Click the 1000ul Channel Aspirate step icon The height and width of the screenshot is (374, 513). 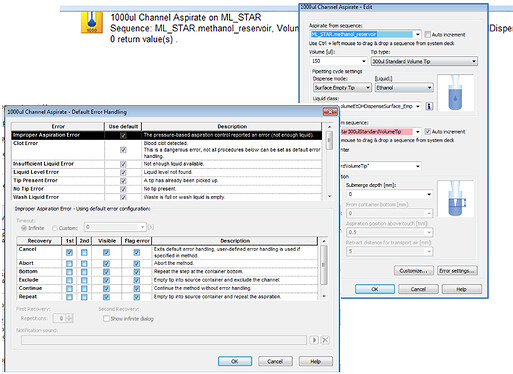point(92,22)
